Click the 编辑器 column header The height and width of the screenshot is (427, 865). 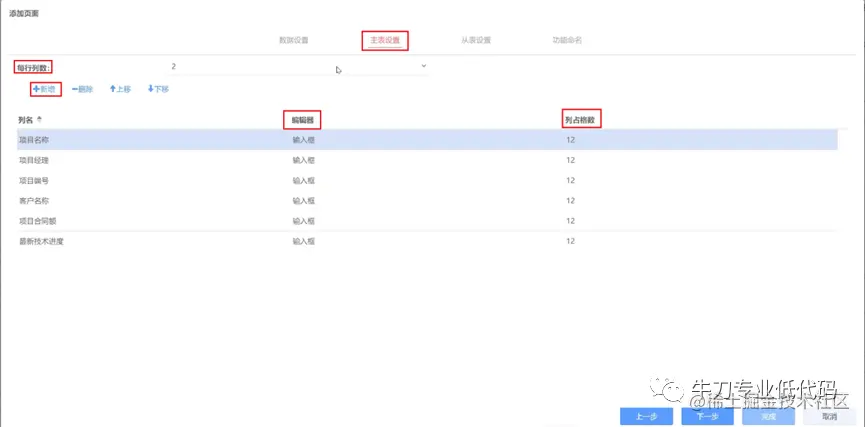[x=302, y=120]
